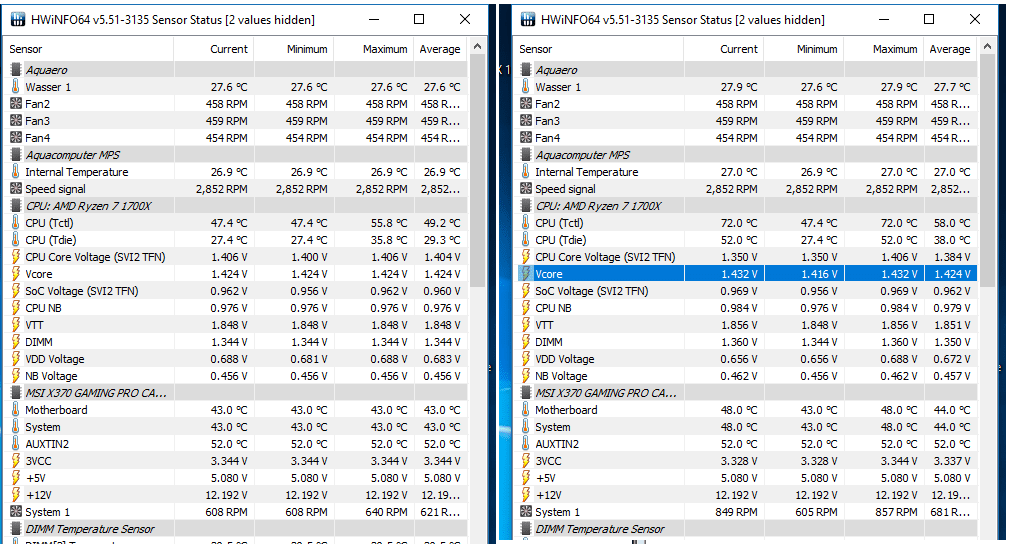The height and width of the screenshot is (544, 1010).
Task: Click the thermometer icon for CPU (Tdie) in right window
Action: (526, 239)
